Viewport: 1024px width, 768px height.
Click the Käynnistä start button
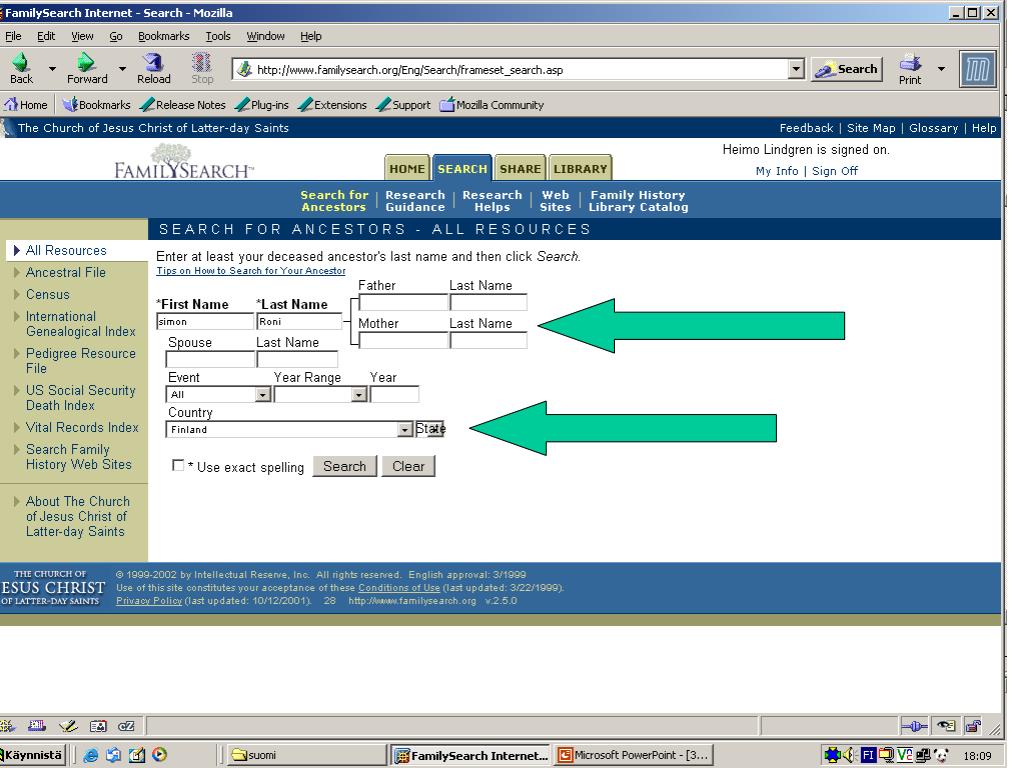(x=33, y=755)
